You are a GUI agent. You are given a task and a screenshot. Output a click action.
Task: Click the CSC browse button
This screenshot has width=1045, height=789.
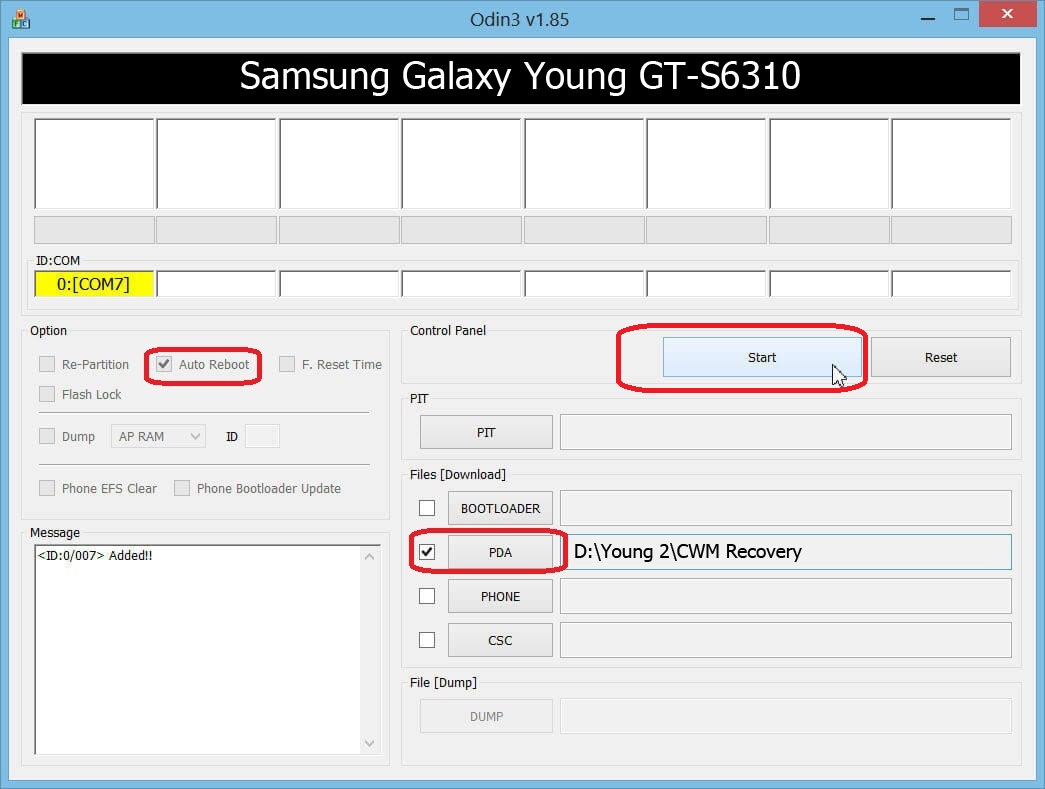(x=500, y=640)
